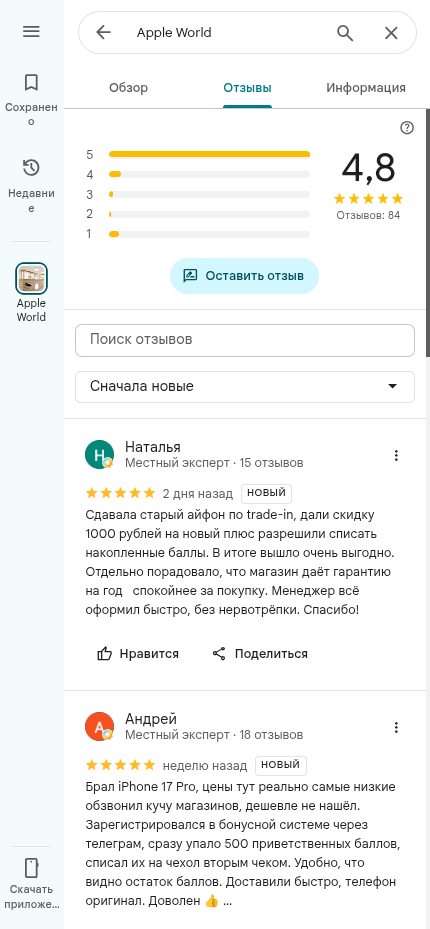Screen dimensions: 430x929
Task: Click the search magnifier icon
Action: click(x=345, y=33)
